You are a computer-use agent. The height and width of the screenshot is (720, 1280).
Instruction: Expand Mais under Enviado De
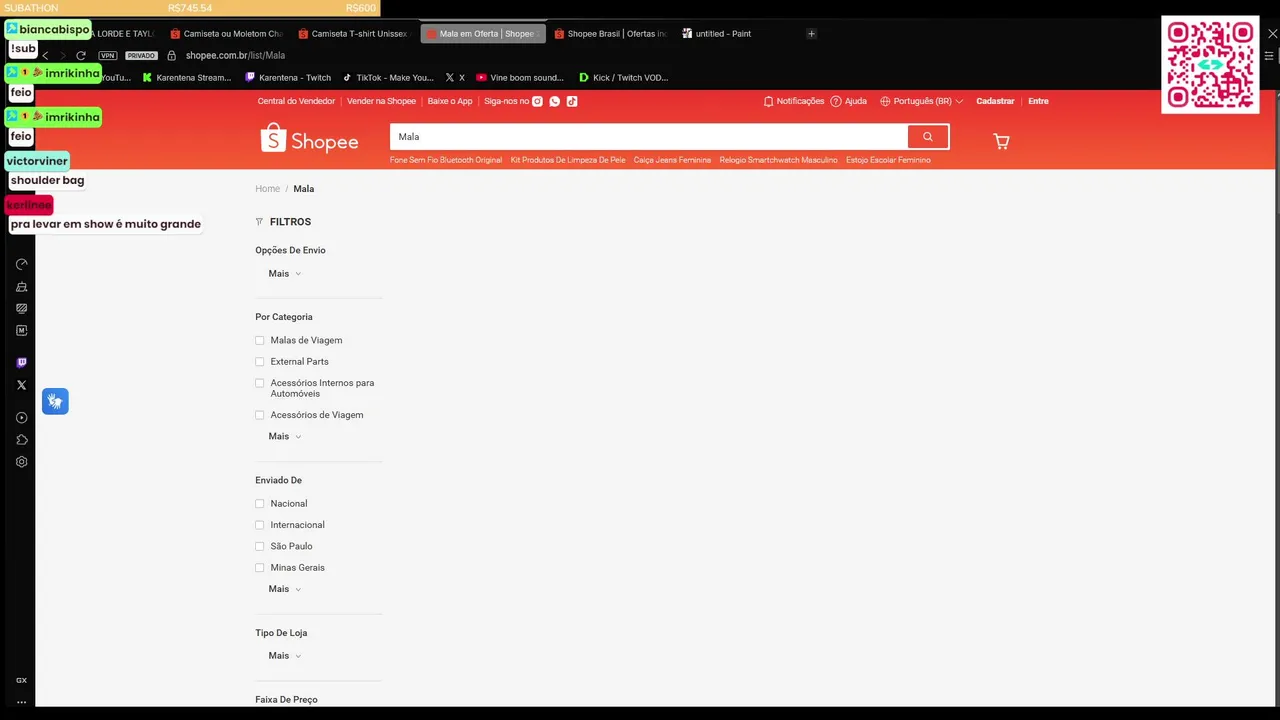284,589
